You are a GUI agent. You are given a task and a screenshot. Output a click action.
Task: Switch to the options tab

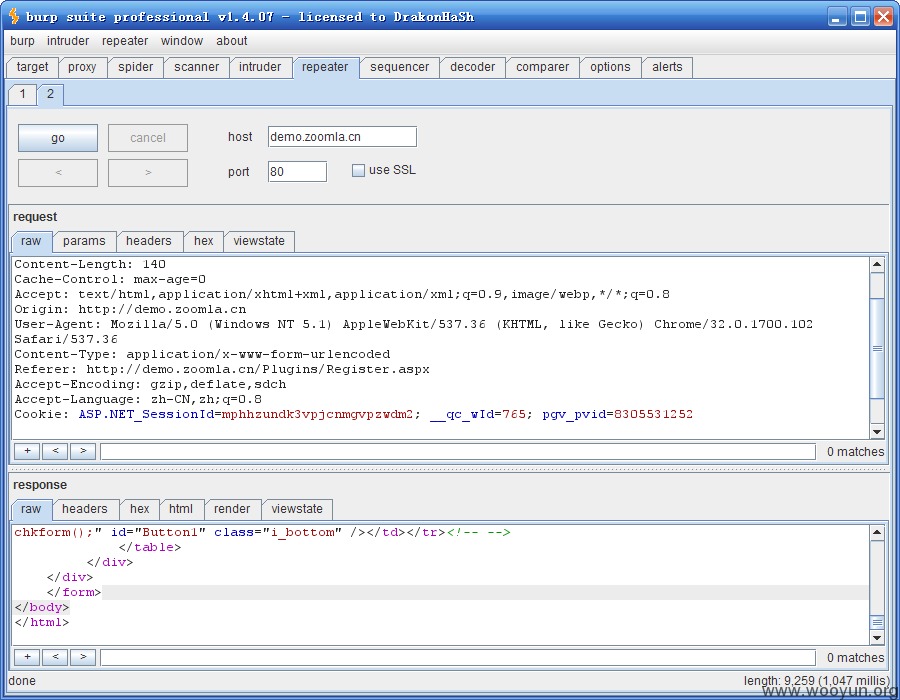610,67
